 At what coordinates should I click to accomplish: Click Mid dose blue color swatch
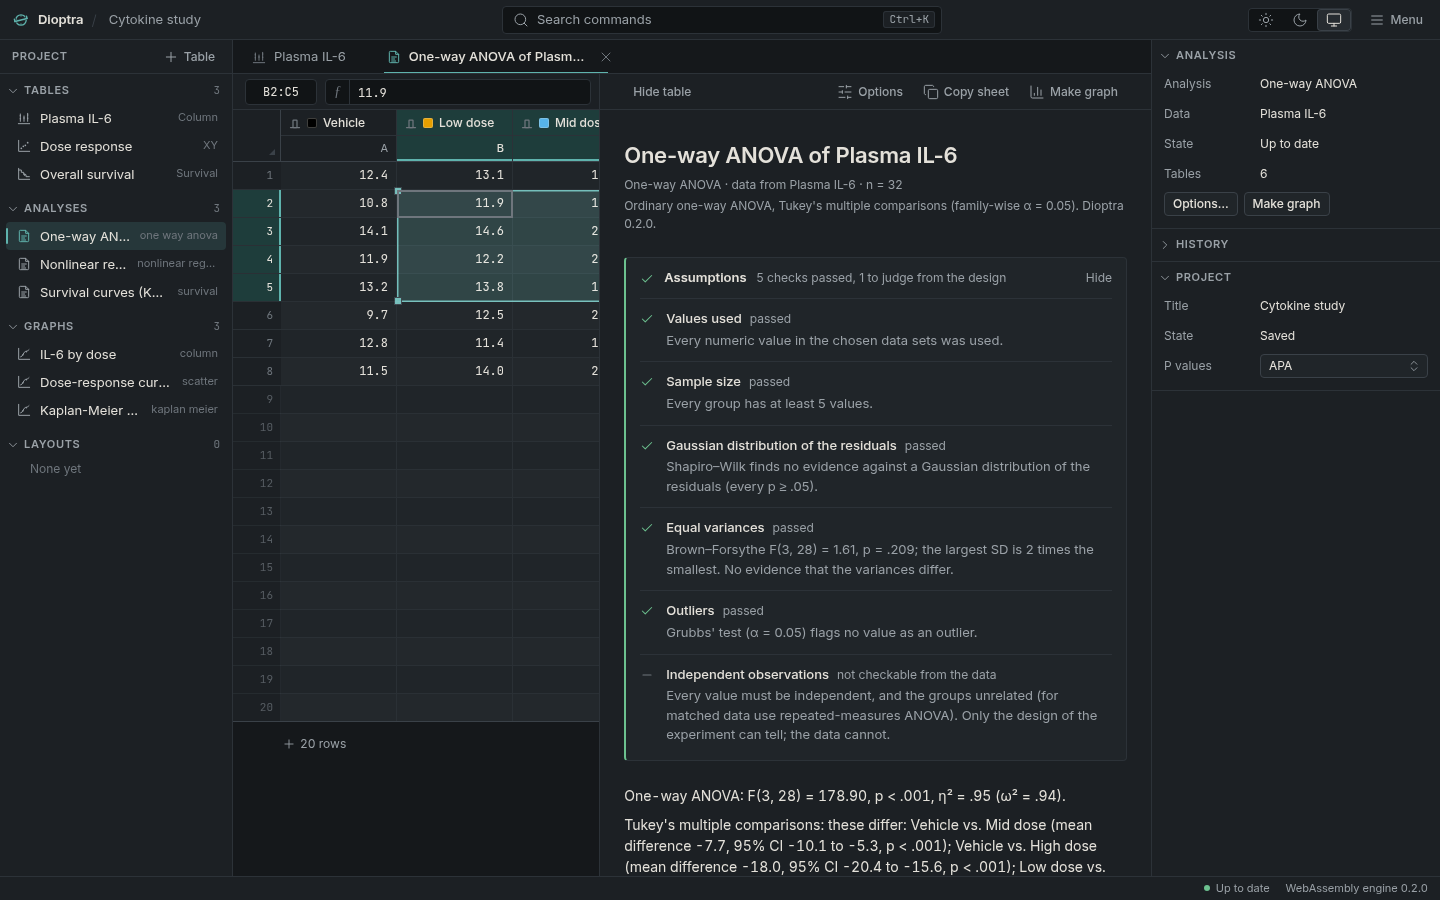[545, 123]
